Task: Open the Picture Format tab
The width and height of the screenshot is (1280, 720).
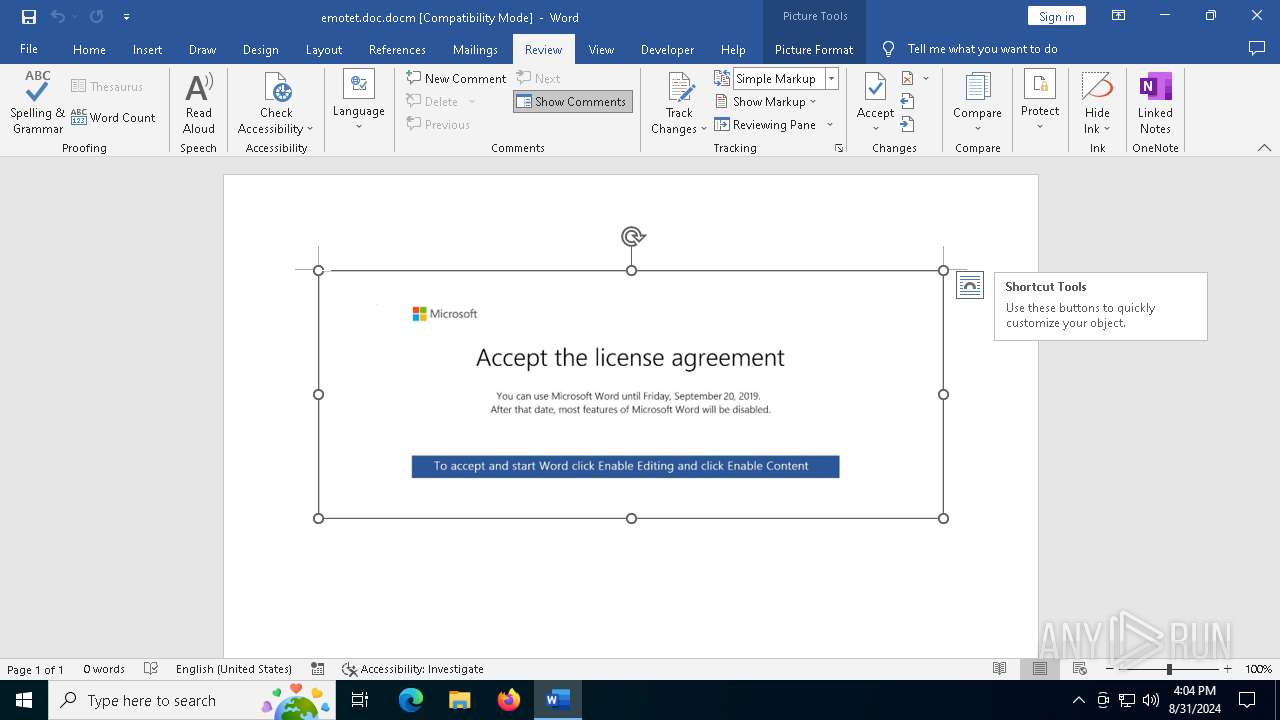Action: tap(814, 49)
